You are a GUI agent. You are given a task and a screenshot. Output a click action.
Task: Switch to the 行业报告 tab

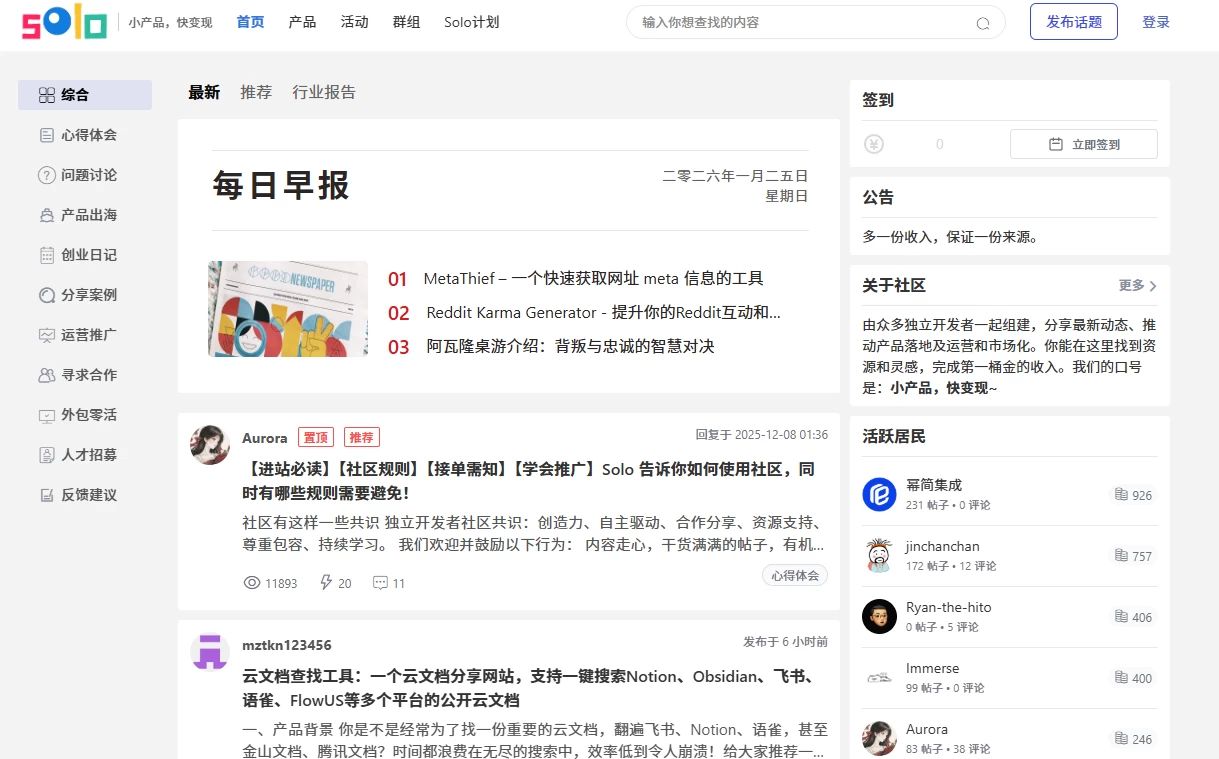[324, 92]
